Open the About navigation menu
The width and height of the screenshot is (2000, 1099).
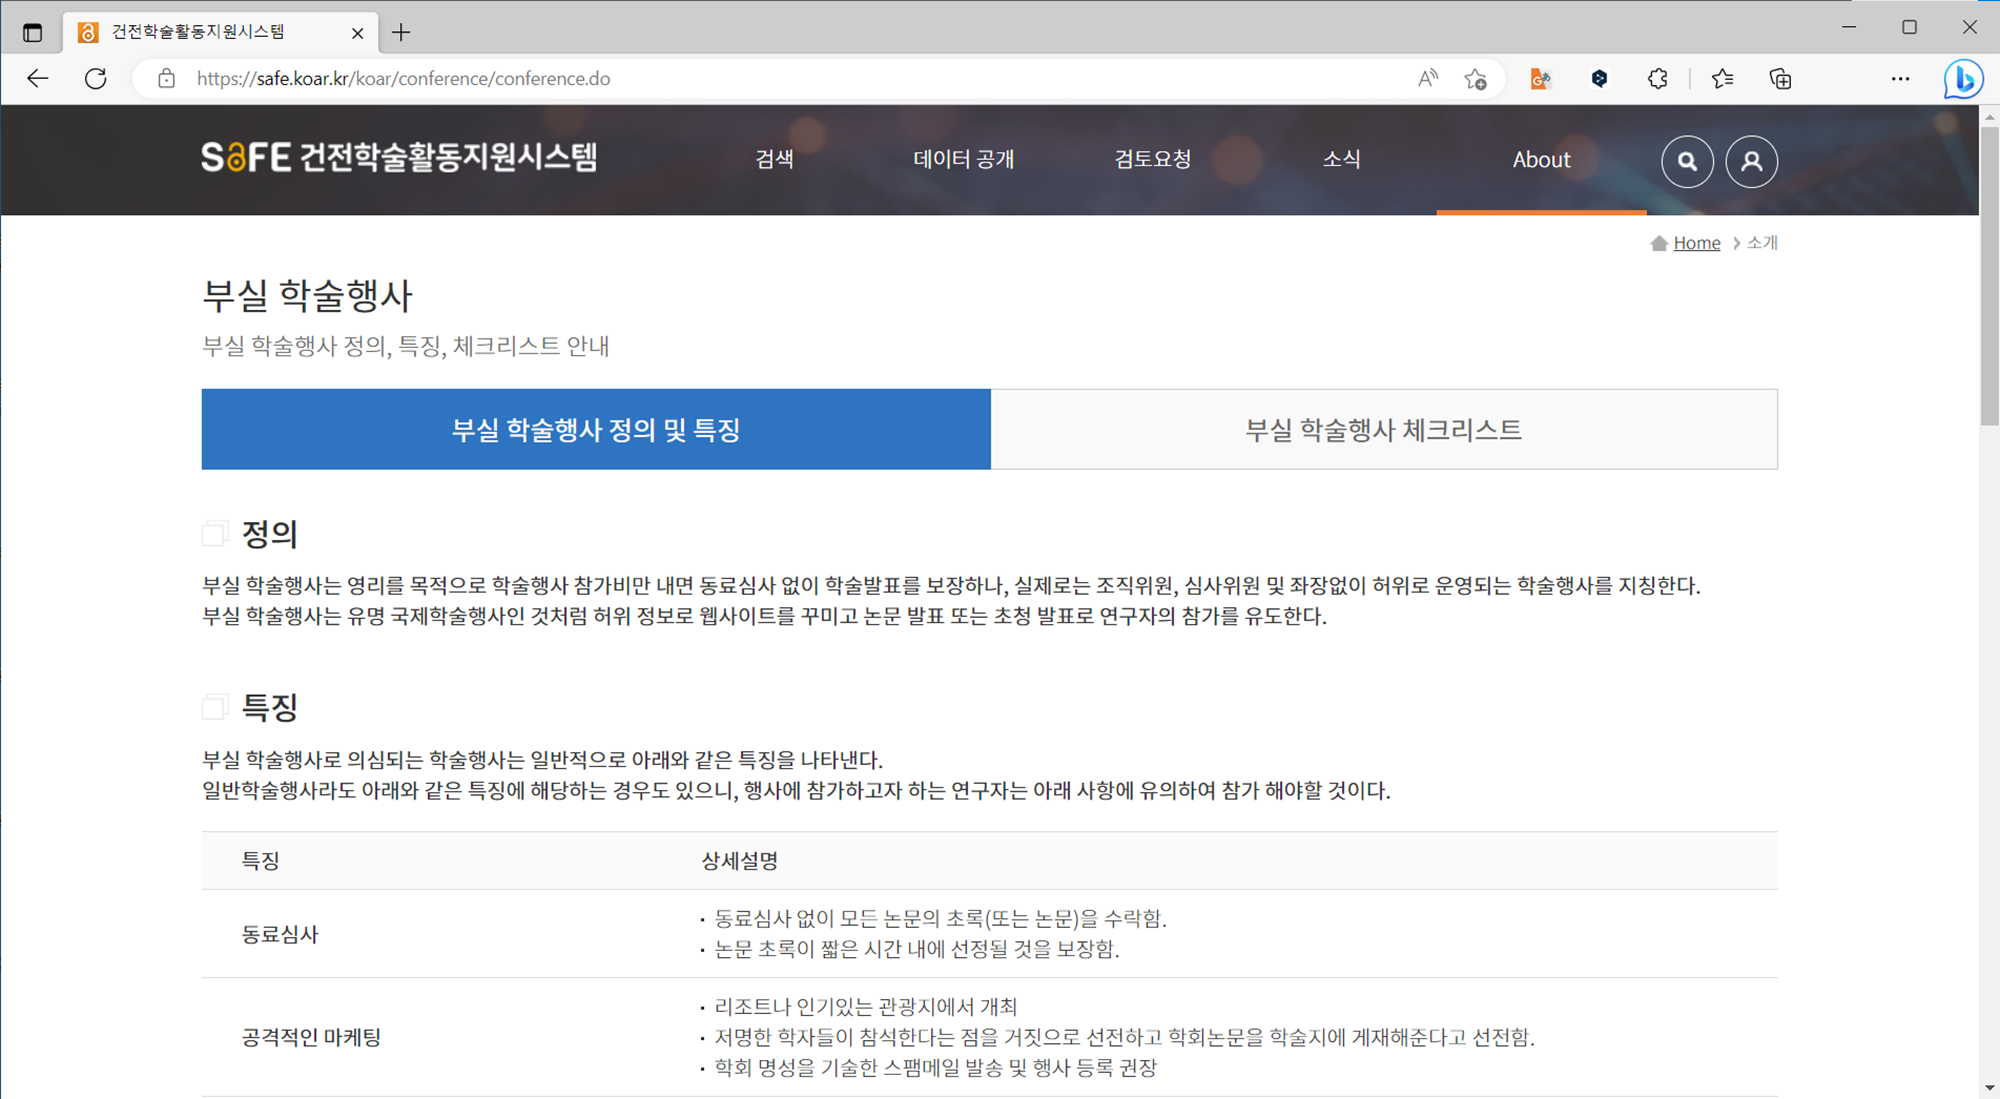pos(1541,160)
